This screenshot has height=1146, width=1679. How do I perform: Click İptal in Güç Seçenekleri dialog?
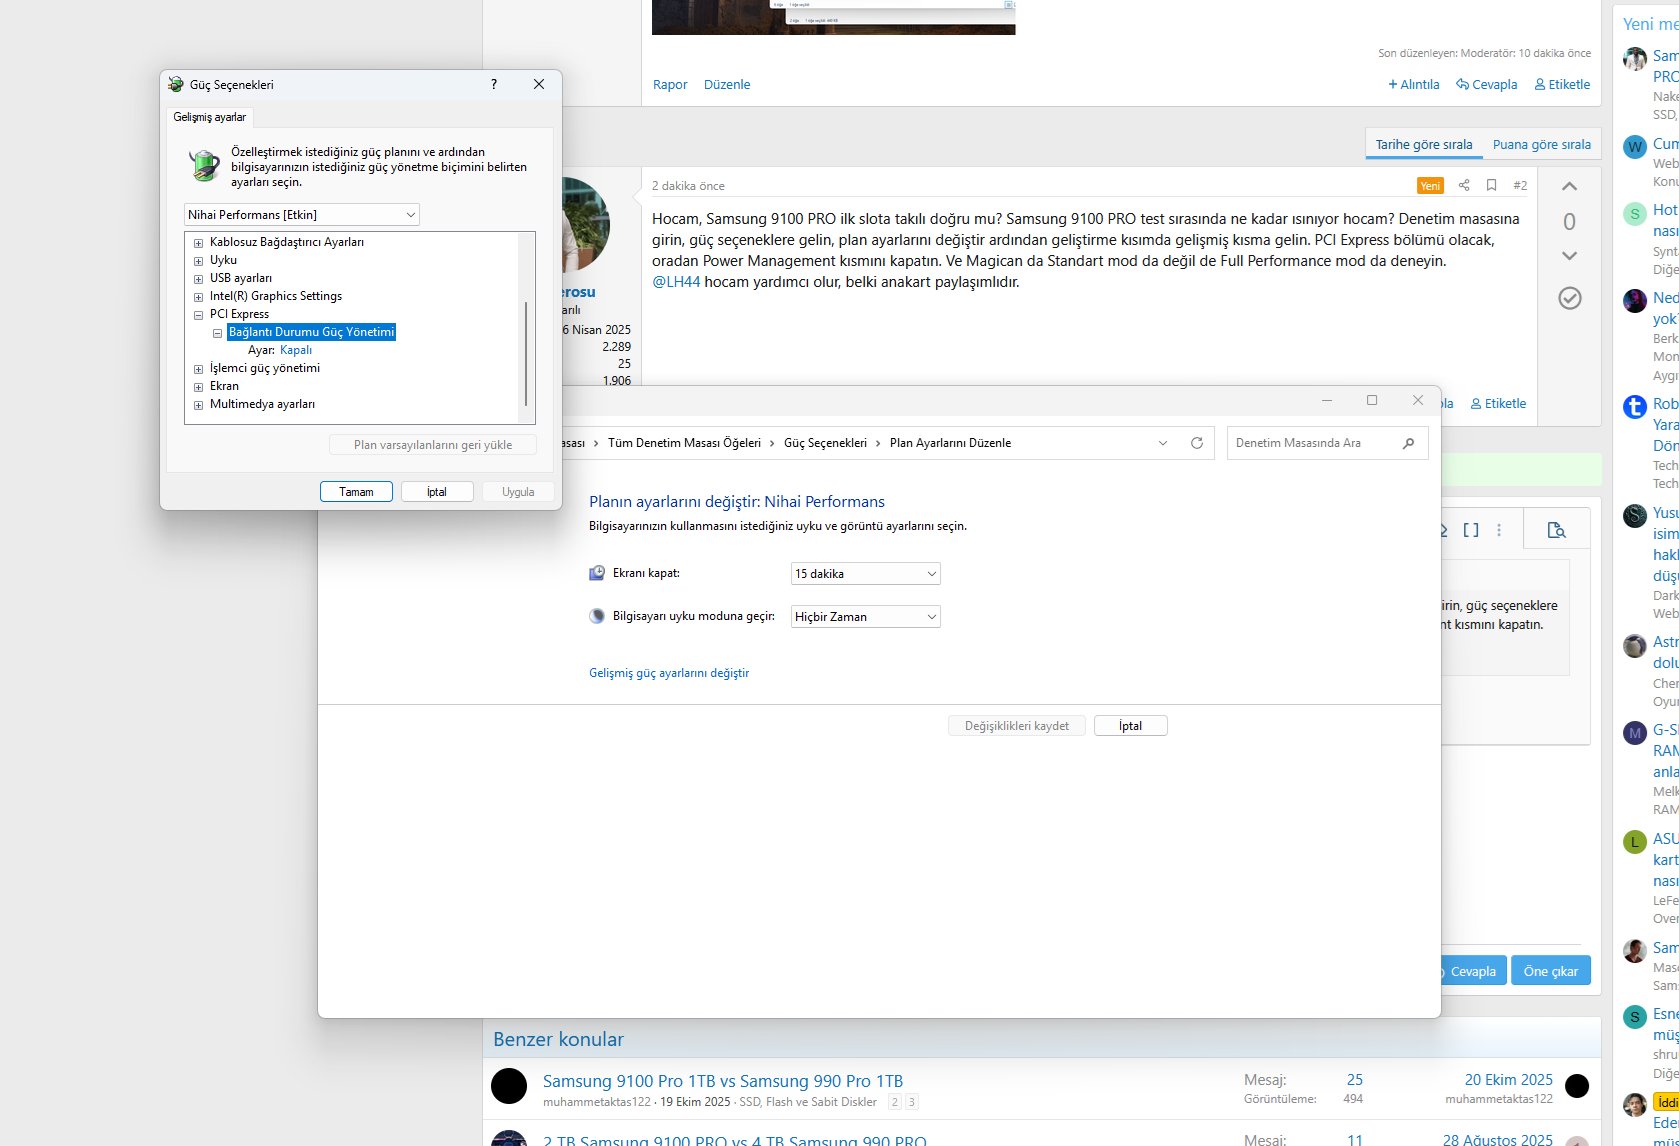[437, 492]
